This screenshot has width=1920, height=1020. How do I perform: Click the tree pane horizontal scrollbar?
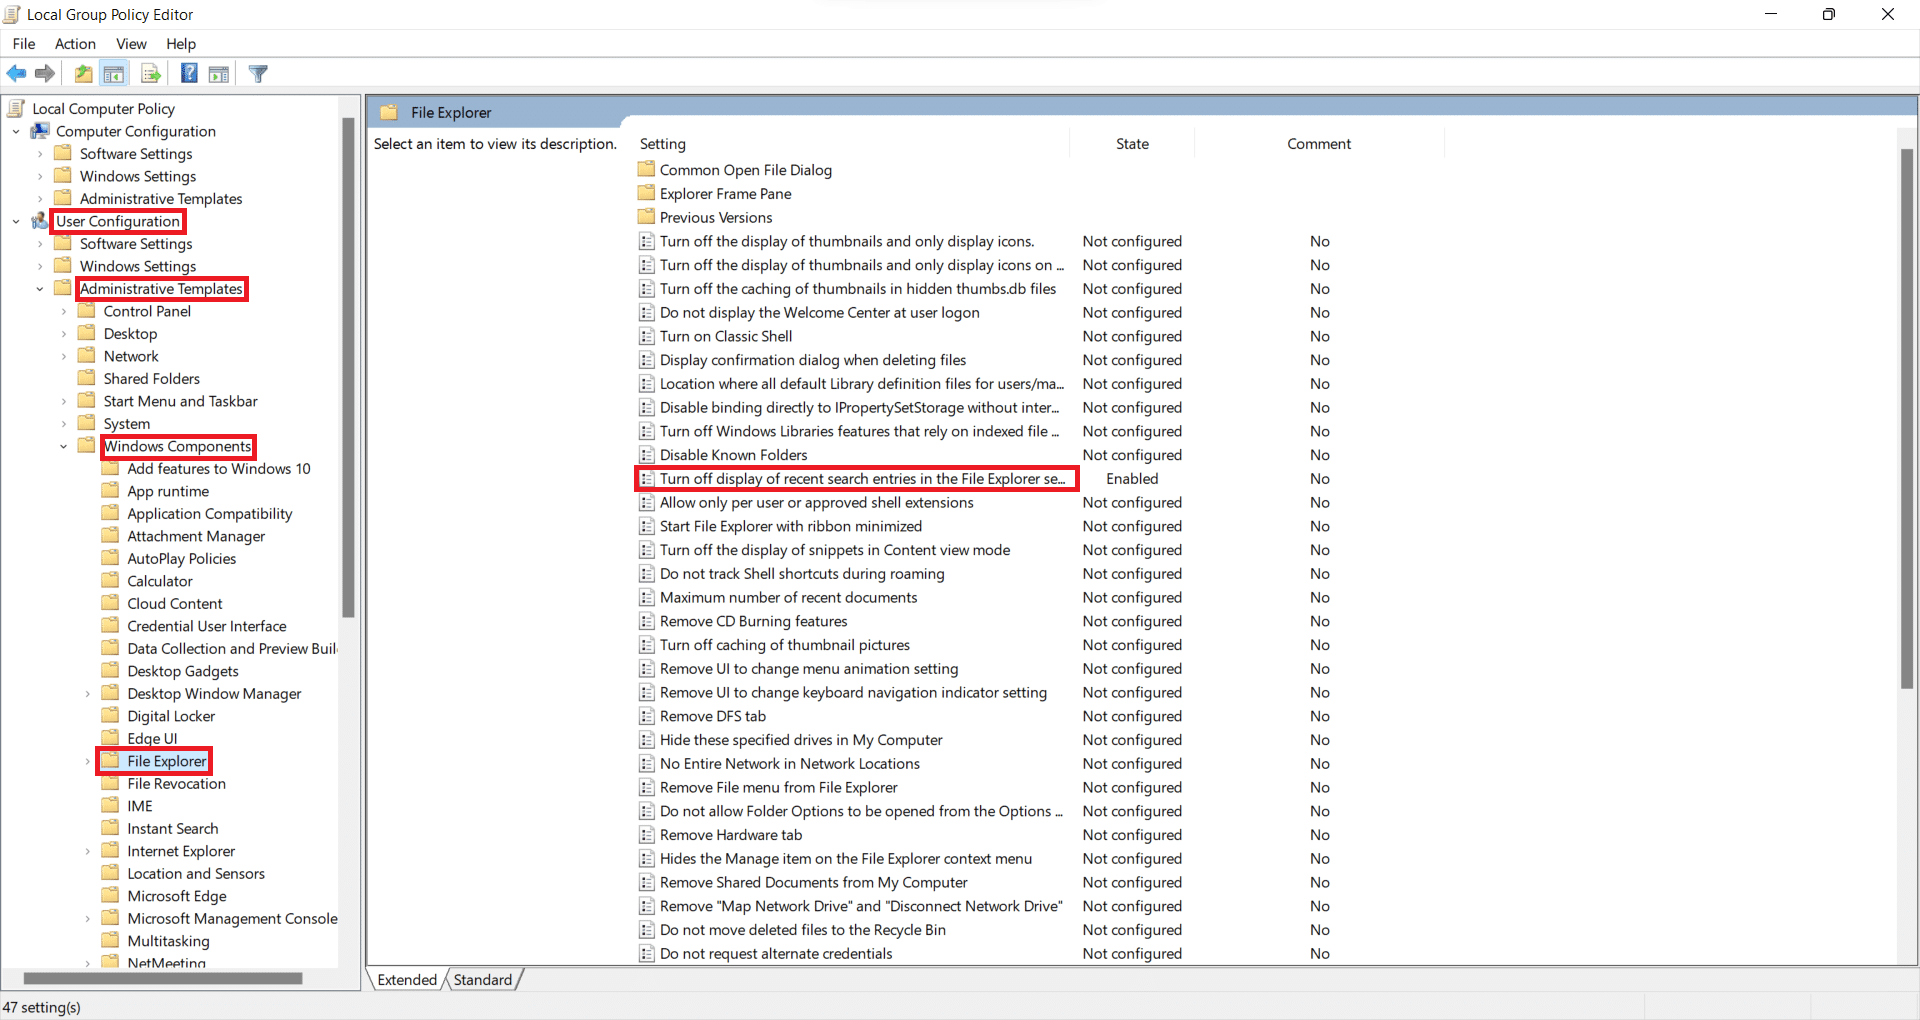click(x=163, y=978)
